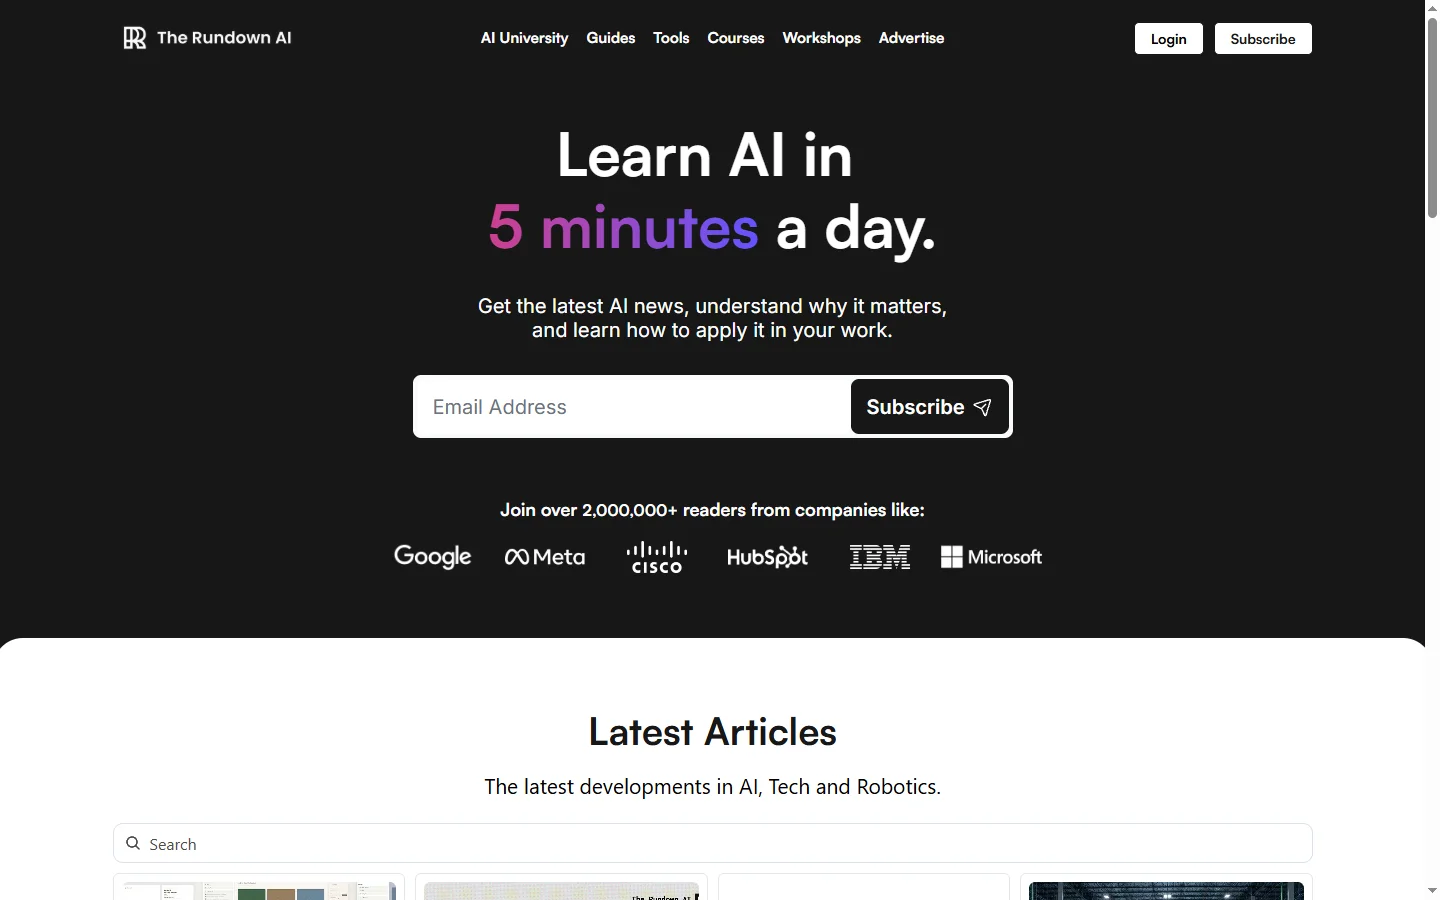Click the articles Search input field
Screen dimensions: 1440x900
tap(713, 843)
